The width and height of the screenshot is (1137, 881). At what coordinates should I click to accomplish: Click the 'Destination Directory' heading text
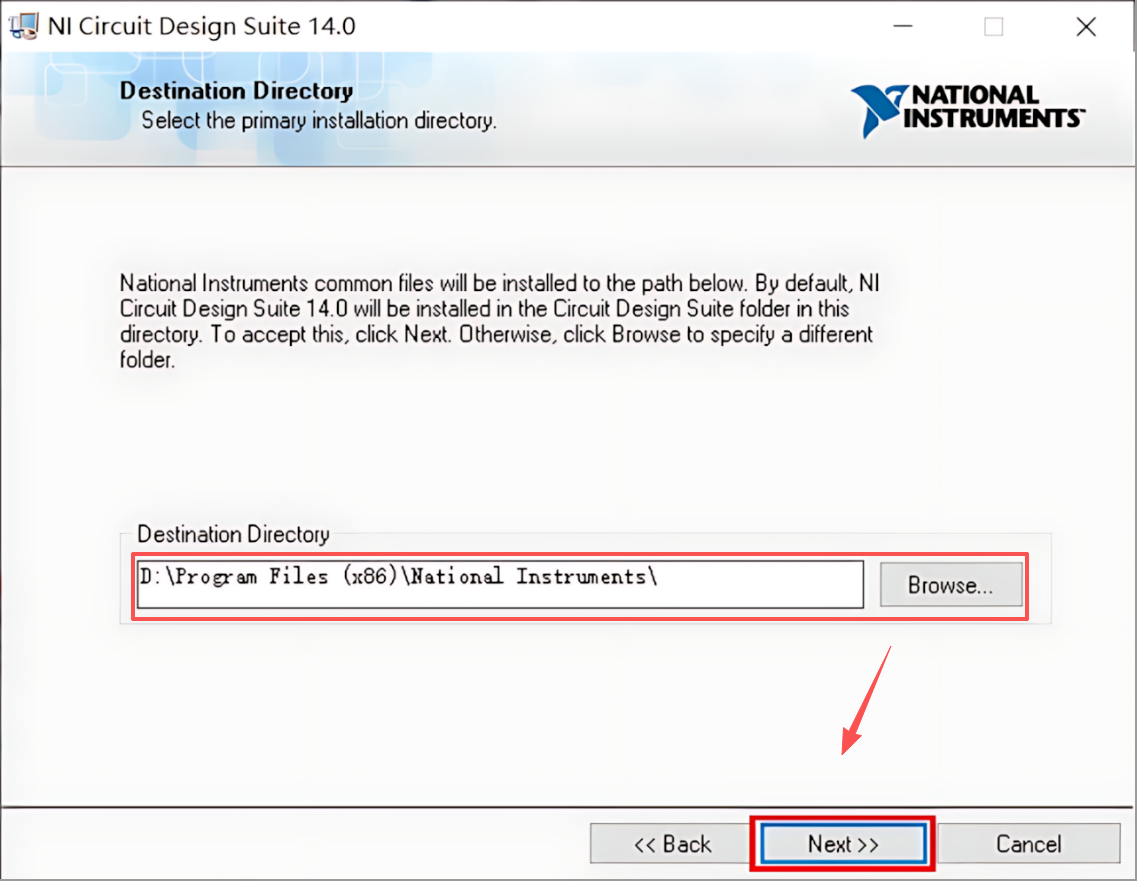pos(236,91)
